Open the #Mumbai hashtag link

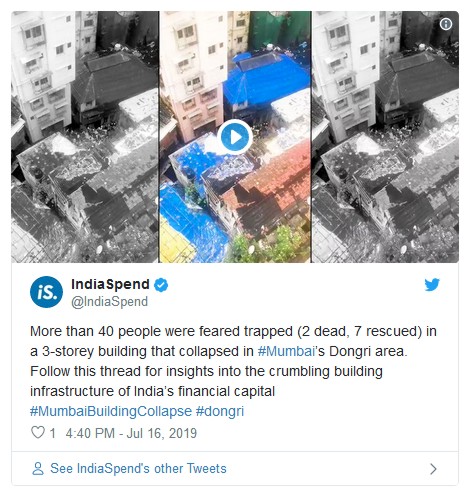pyautogui.click(x=286, y=351)
